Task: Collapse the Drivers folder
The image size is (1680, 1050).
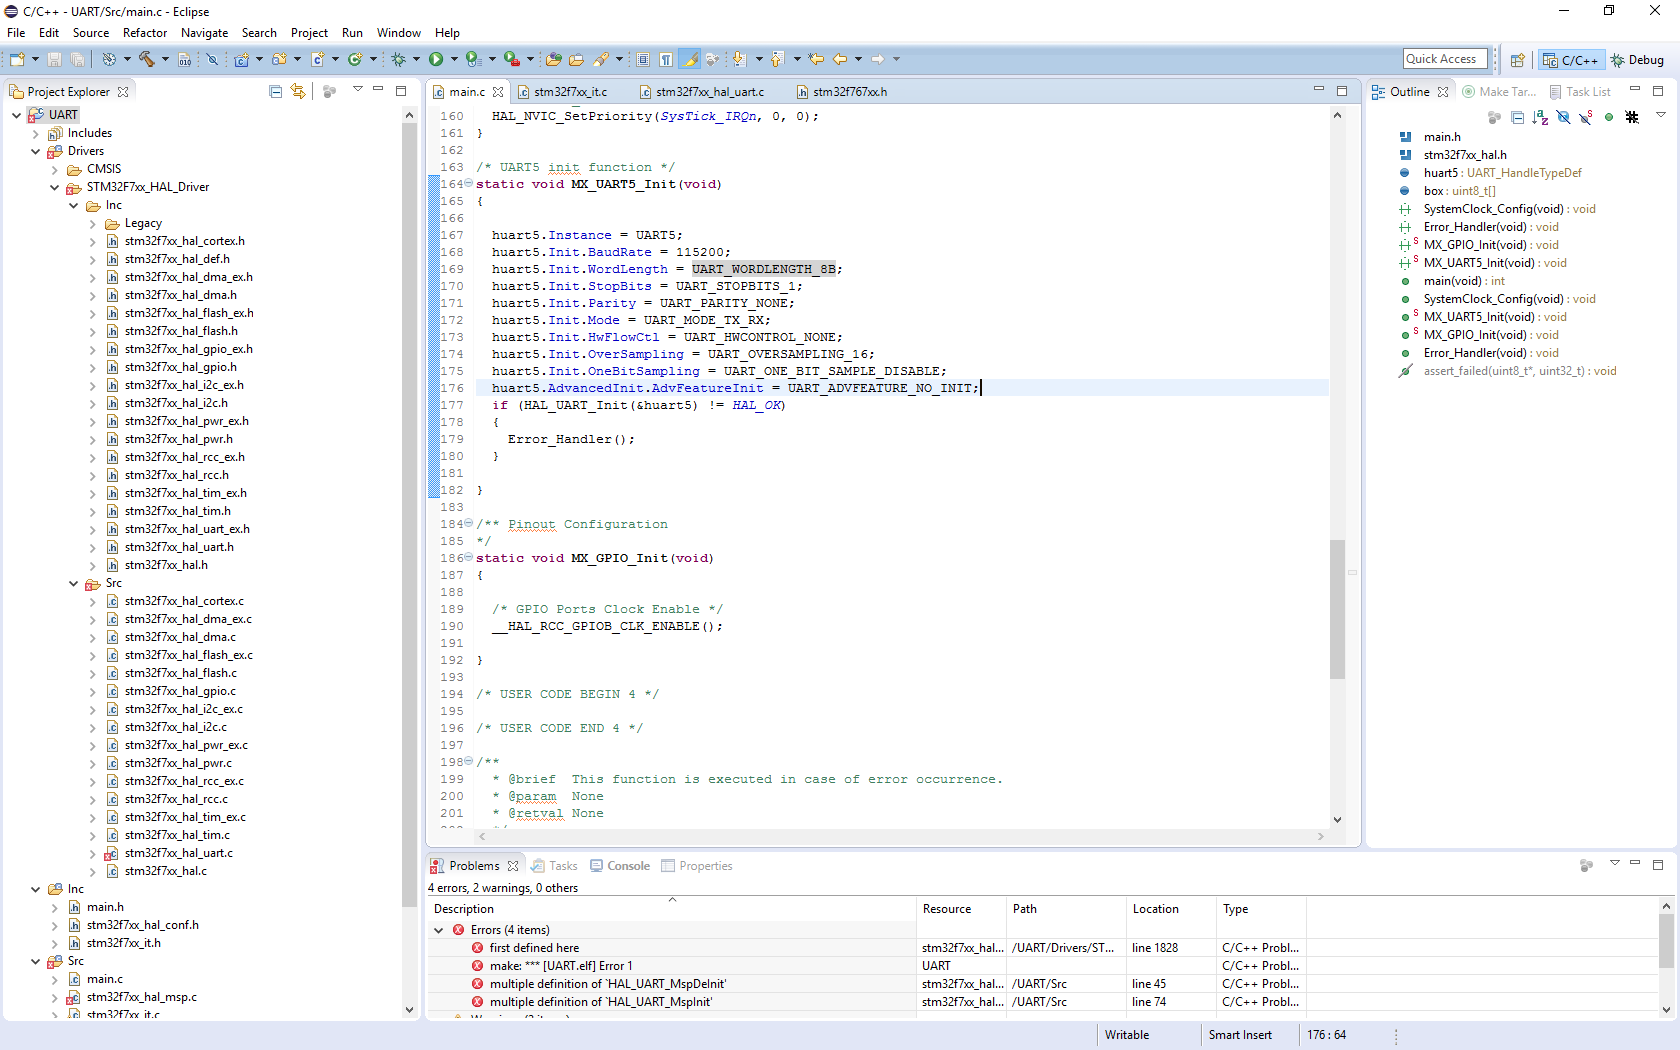Action: [x=35, y=151]
